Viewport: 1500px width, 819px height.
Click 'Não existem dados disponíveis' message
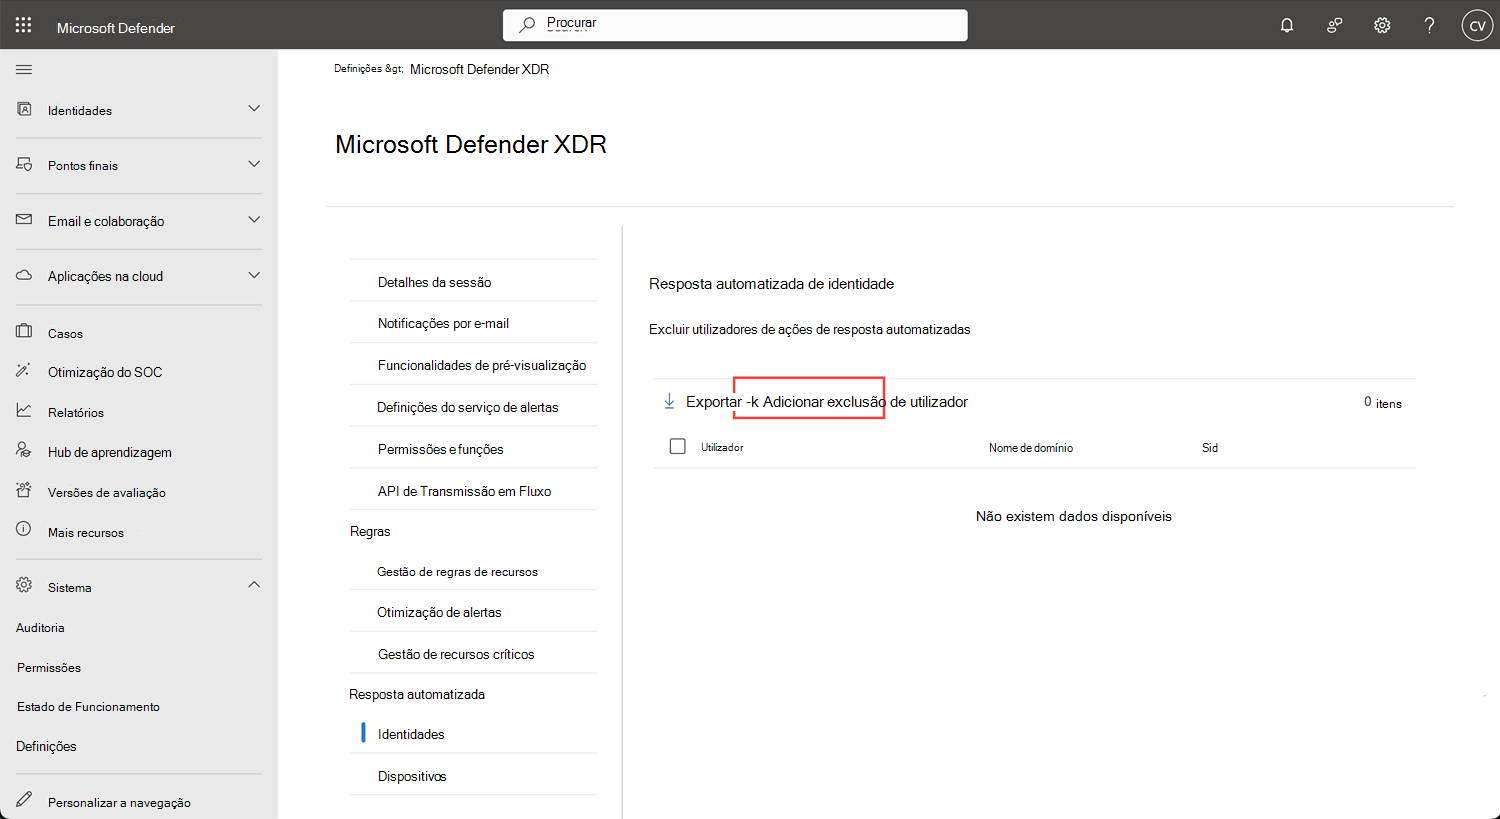[x=1074, y=516]
